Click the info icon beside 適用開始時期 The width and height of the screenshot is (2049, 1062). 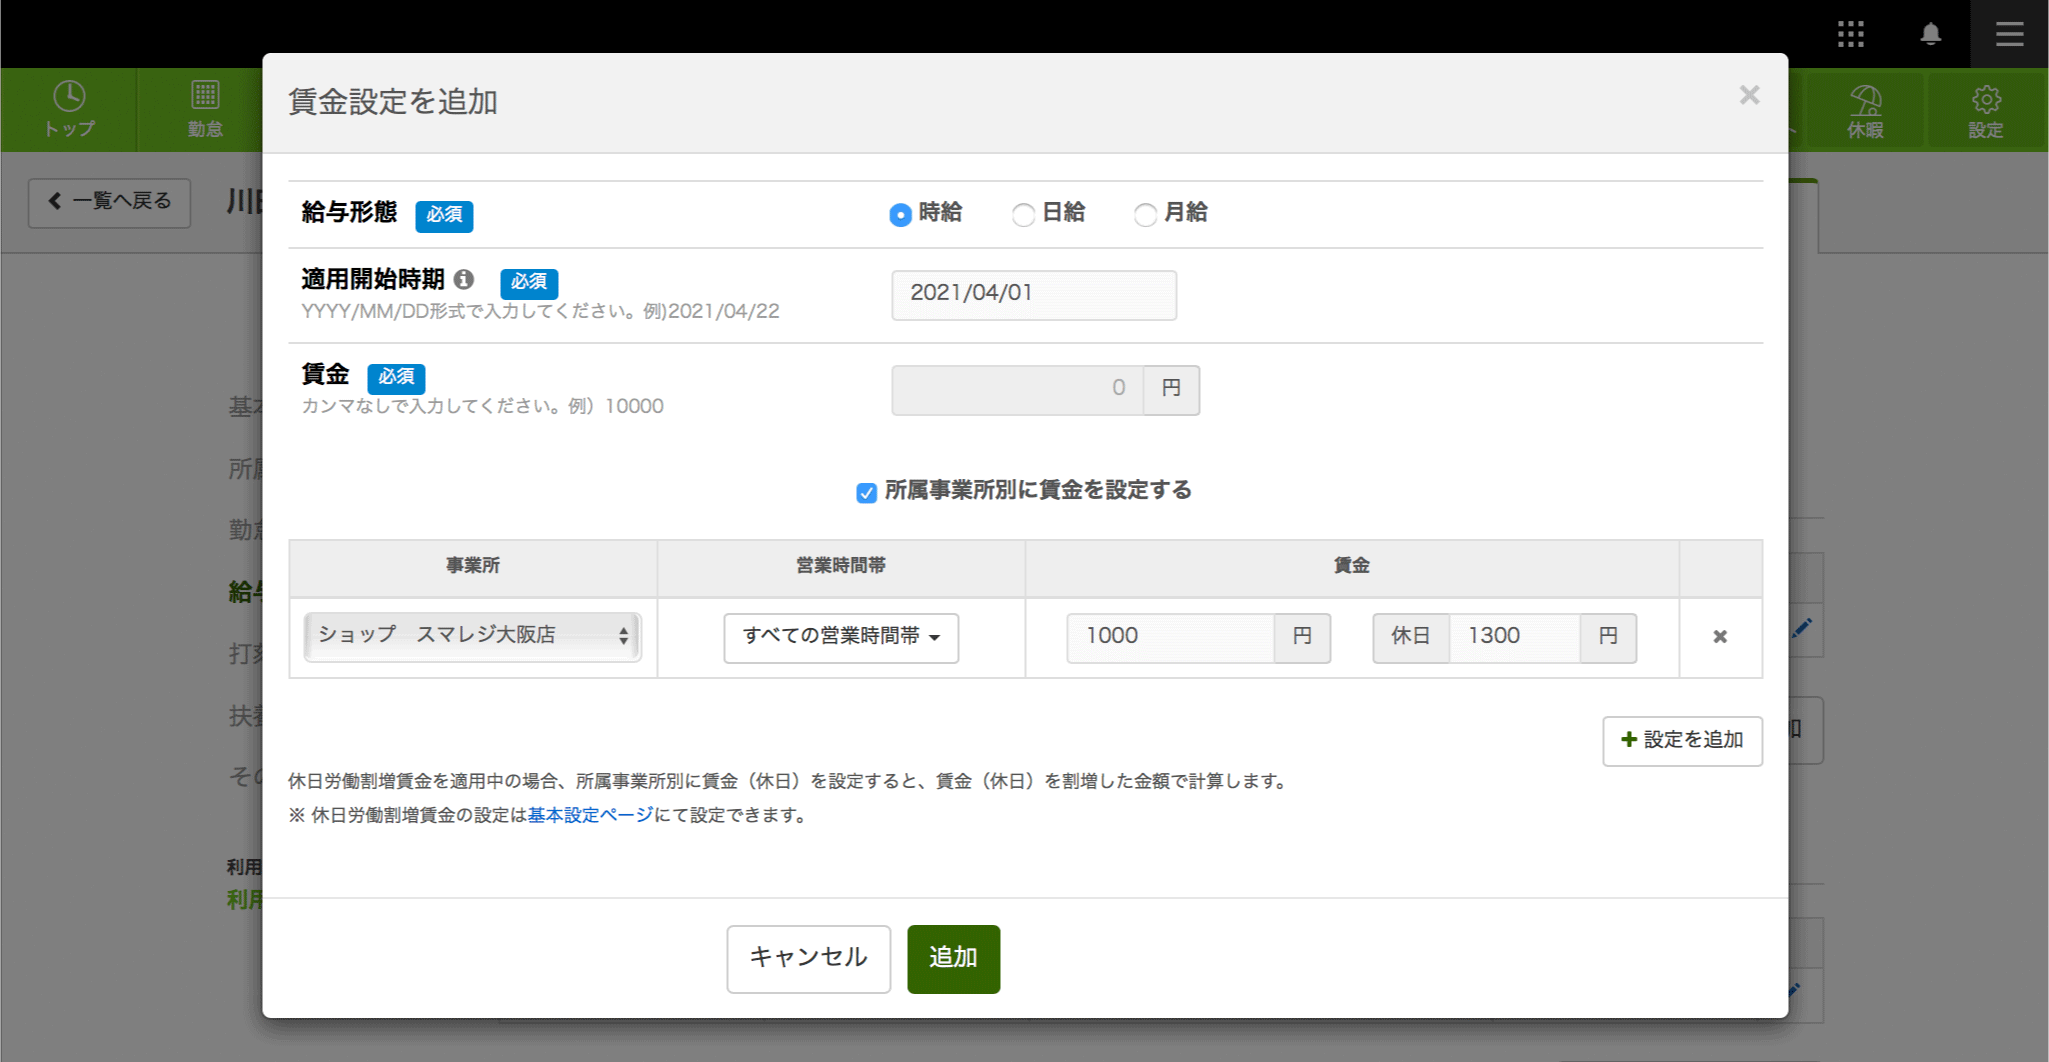pos(464,279)
